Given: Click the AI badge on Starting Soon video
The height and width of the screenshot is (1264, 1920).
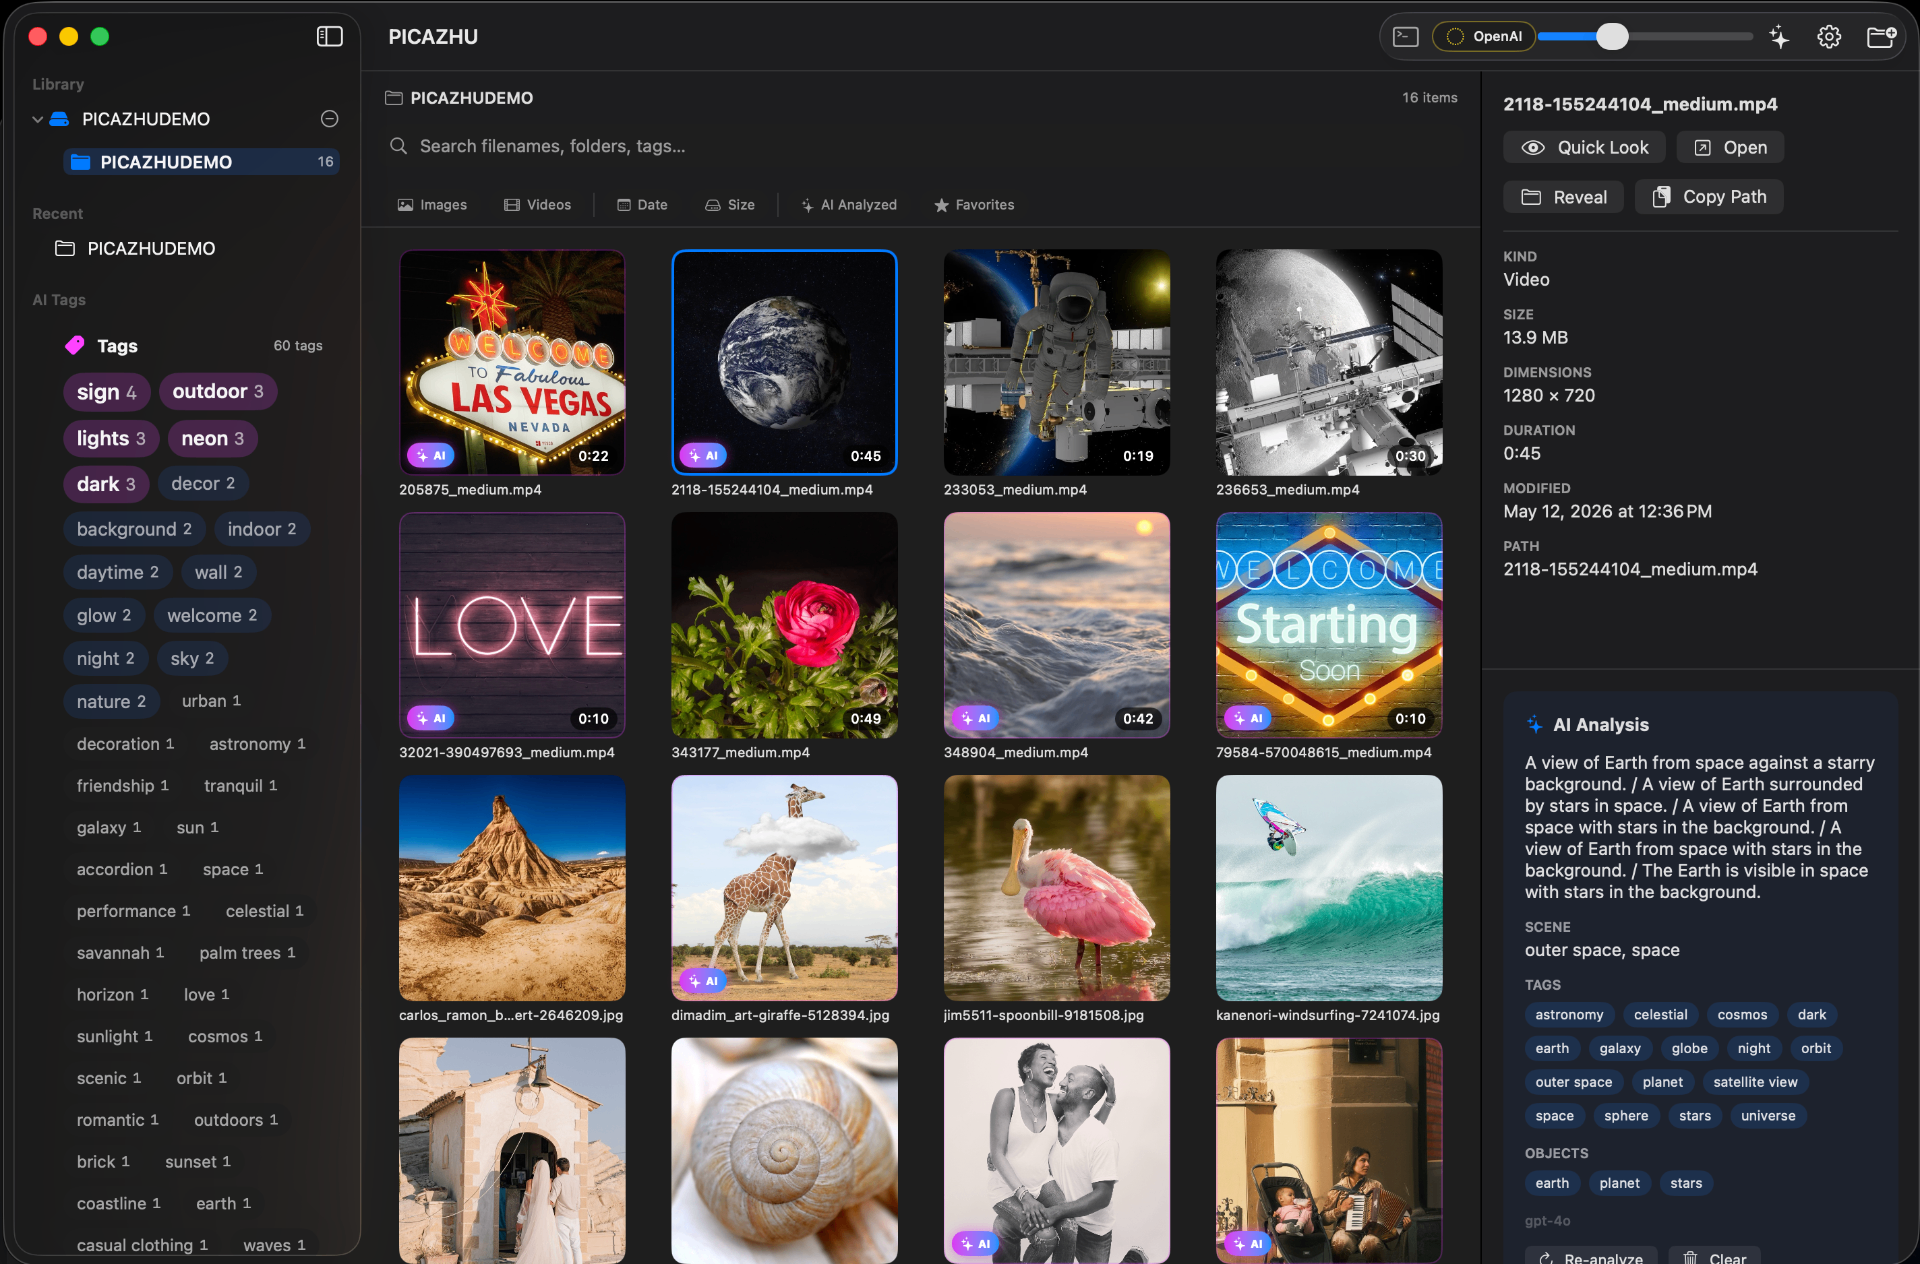Looking at the screenshot, I should click(x=1248, y=718).
